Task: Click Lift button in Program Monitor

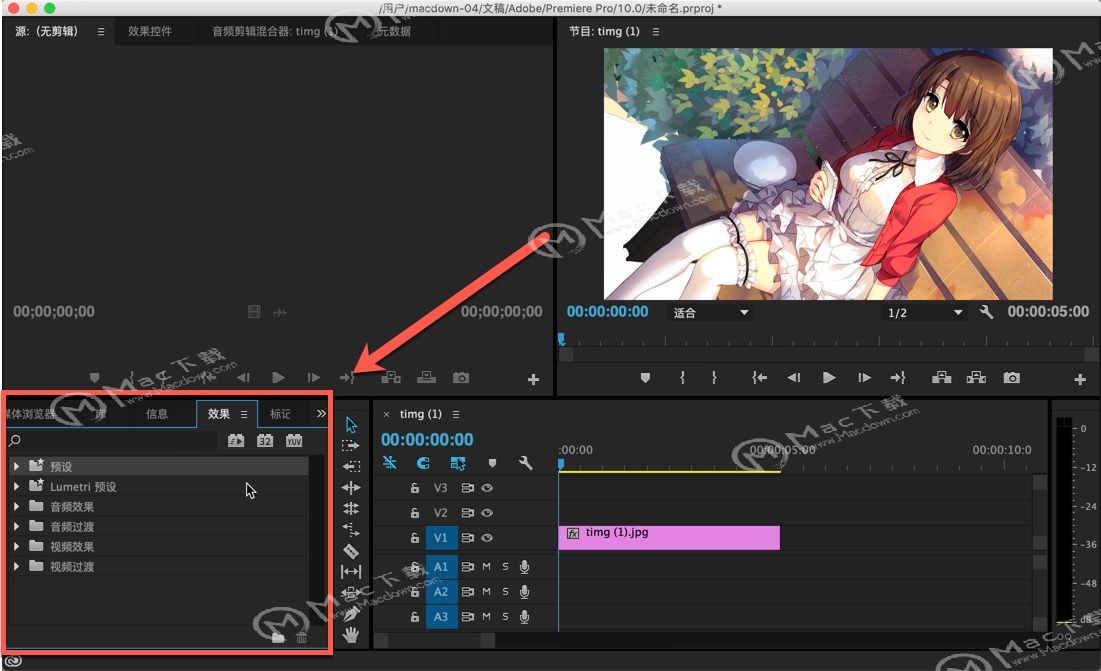Action: [x=942, y=378]
